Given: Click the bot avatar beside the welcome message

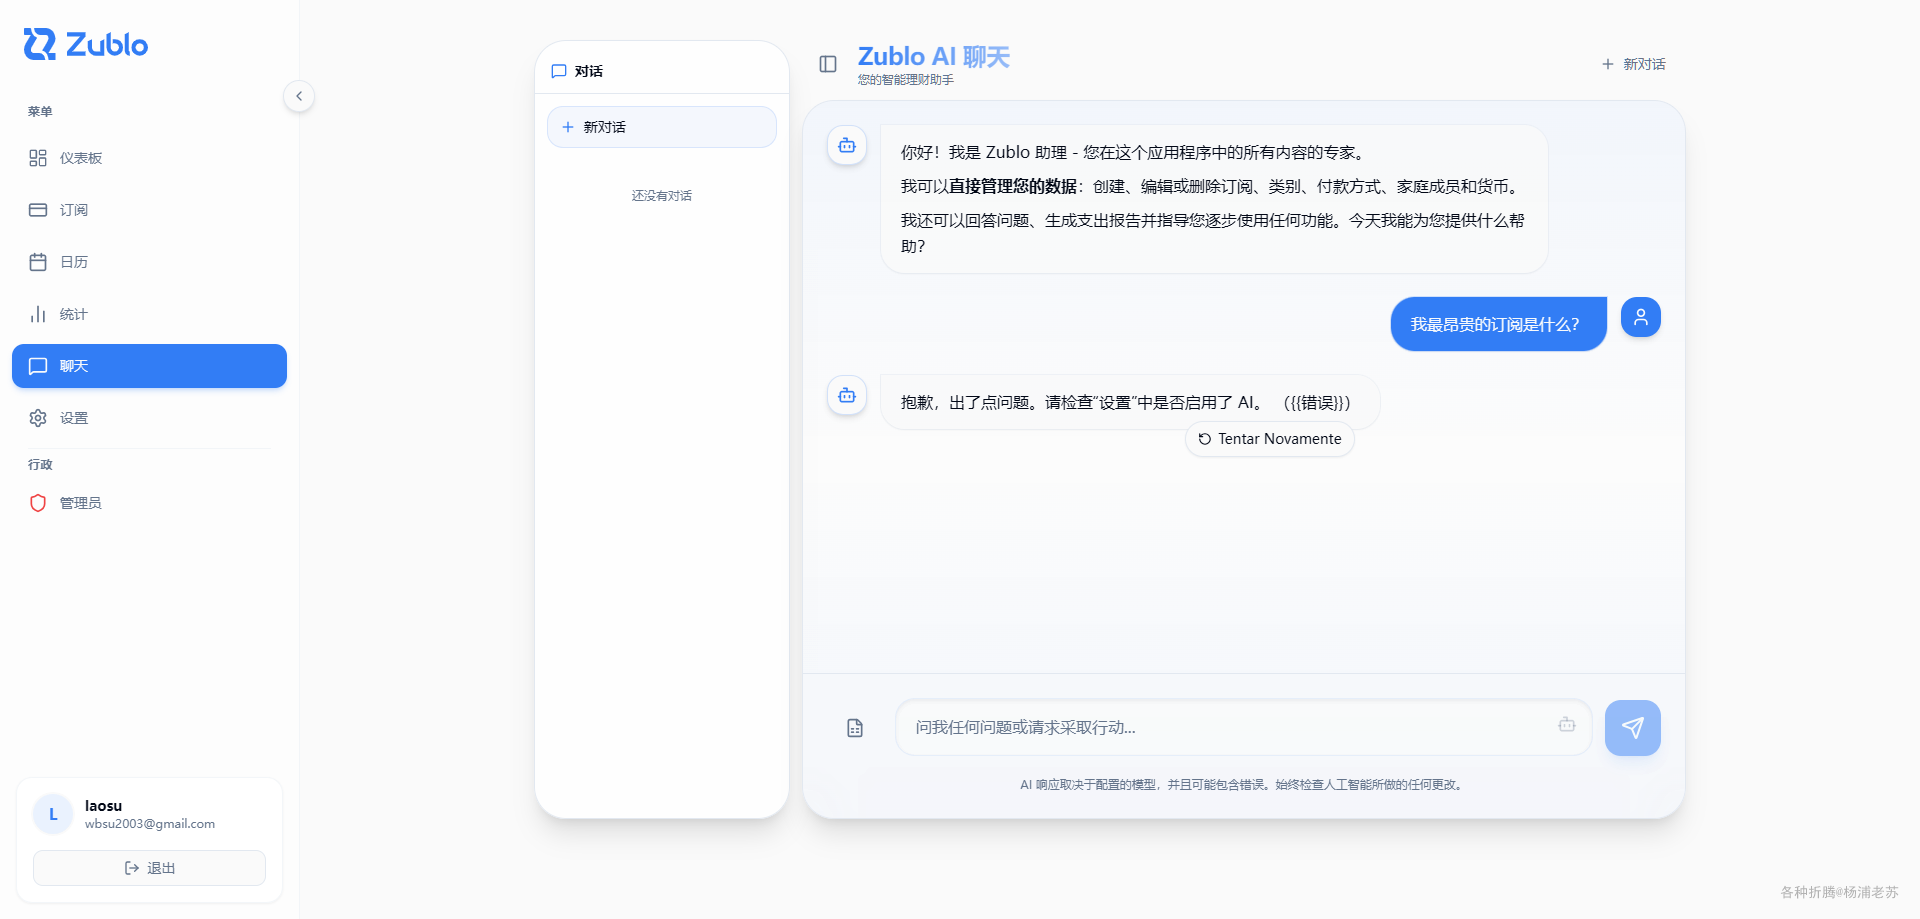Looking at the screenshot, I should coord(847,145).
